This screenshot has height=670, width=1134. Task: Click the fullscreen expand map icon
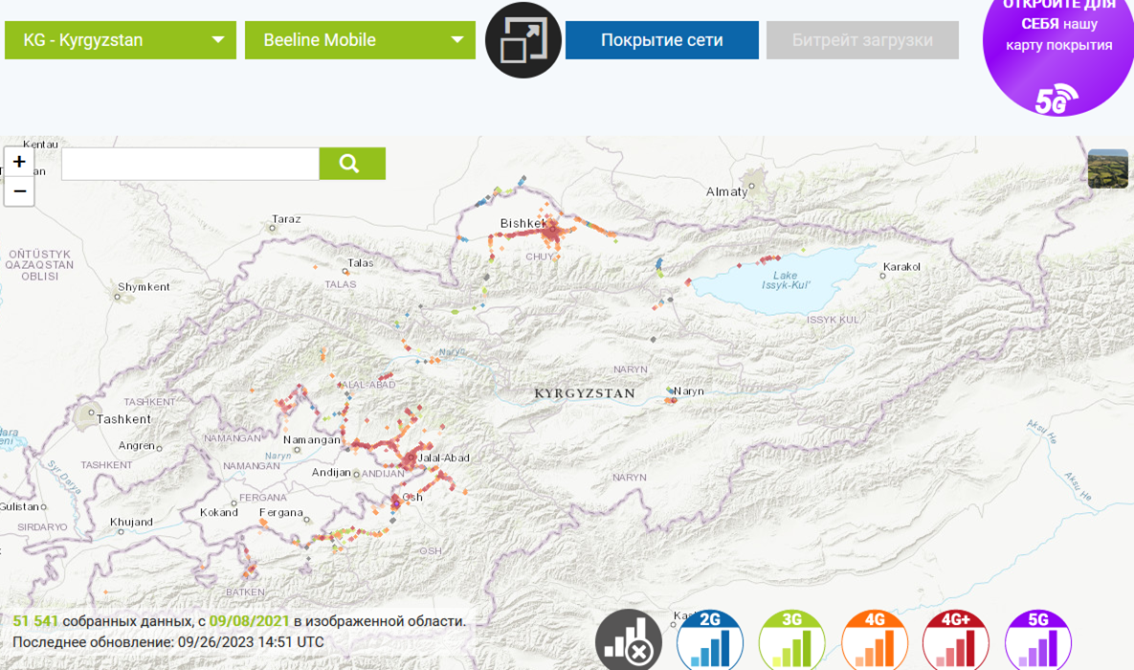[523, 40]
